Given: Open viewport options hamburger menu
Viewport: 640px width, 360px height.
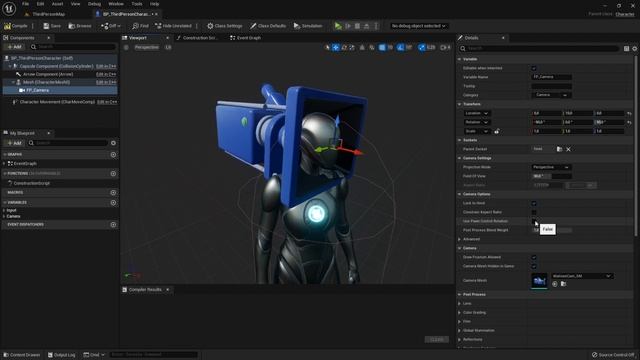Looking at the screenshot, I should pyautogui.click(x=126, y=47).
